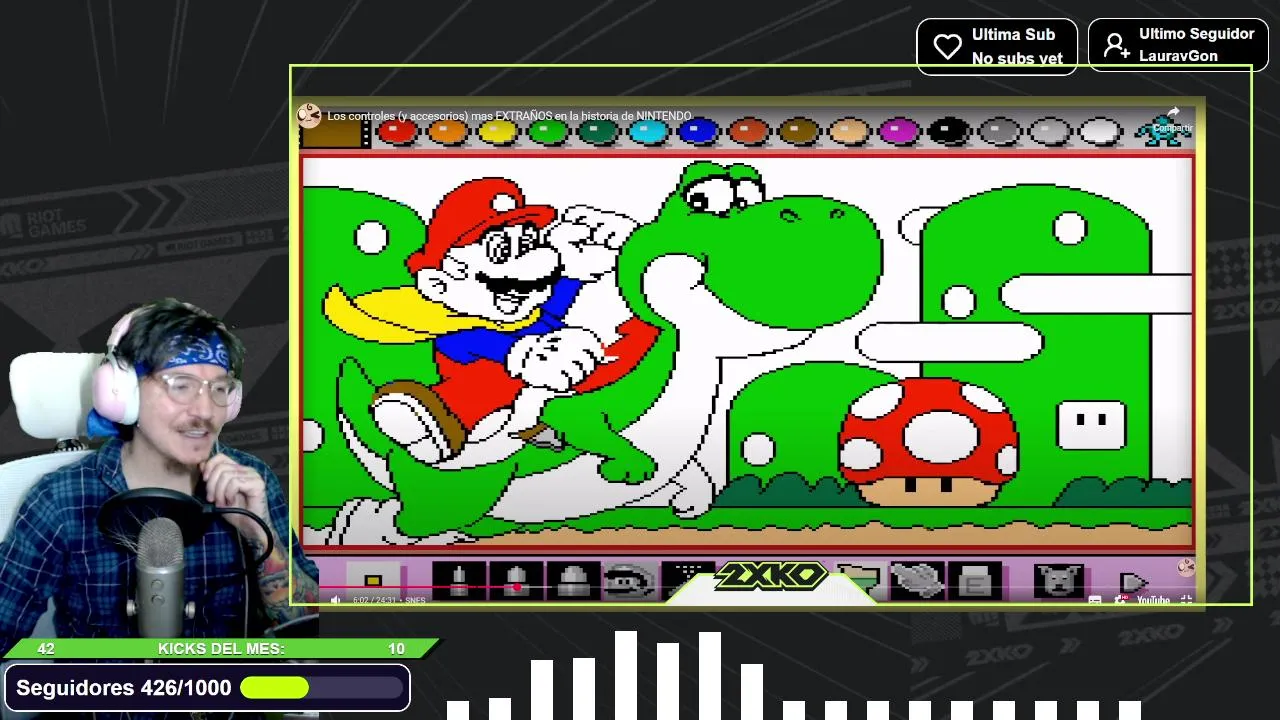Viewport: 1280px width, 720px height.
Task: Select the airbrush spray tool
Action: tap(688, 575)
